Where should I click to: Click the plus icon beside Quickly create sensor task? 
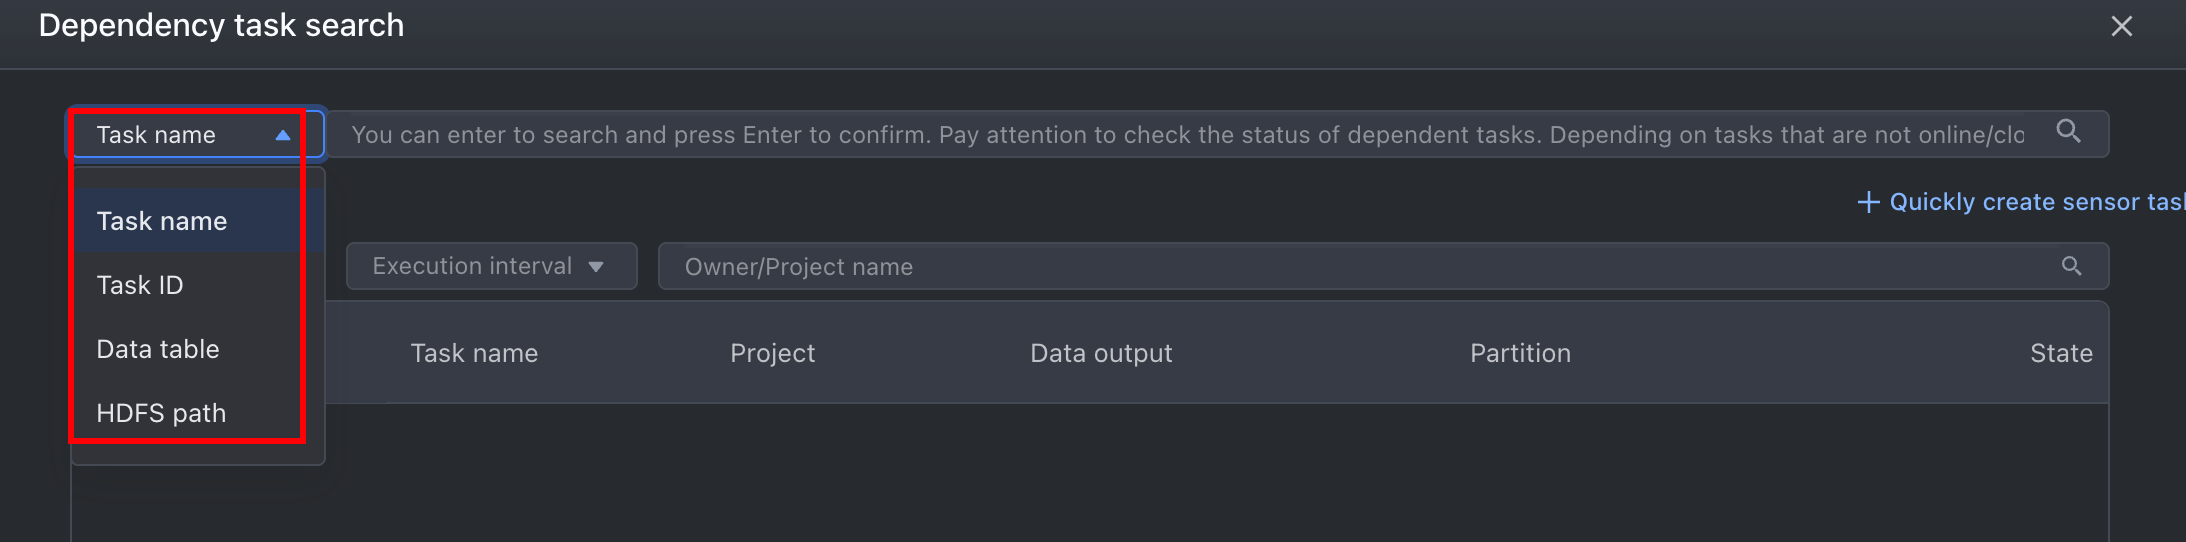pyautogui.click(x=1867, y=202)
